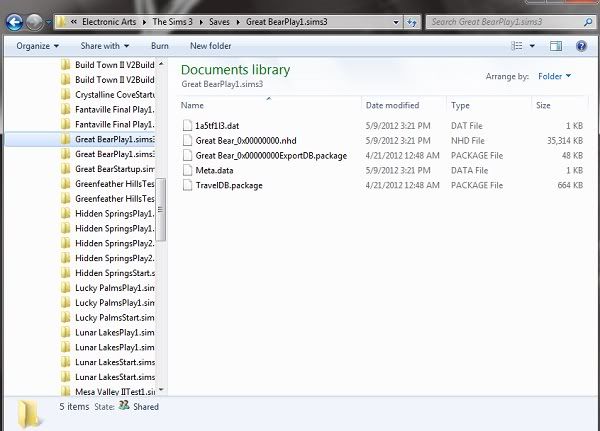Click the NHD File type cell

pyautogui.click(x=468, y=140)
